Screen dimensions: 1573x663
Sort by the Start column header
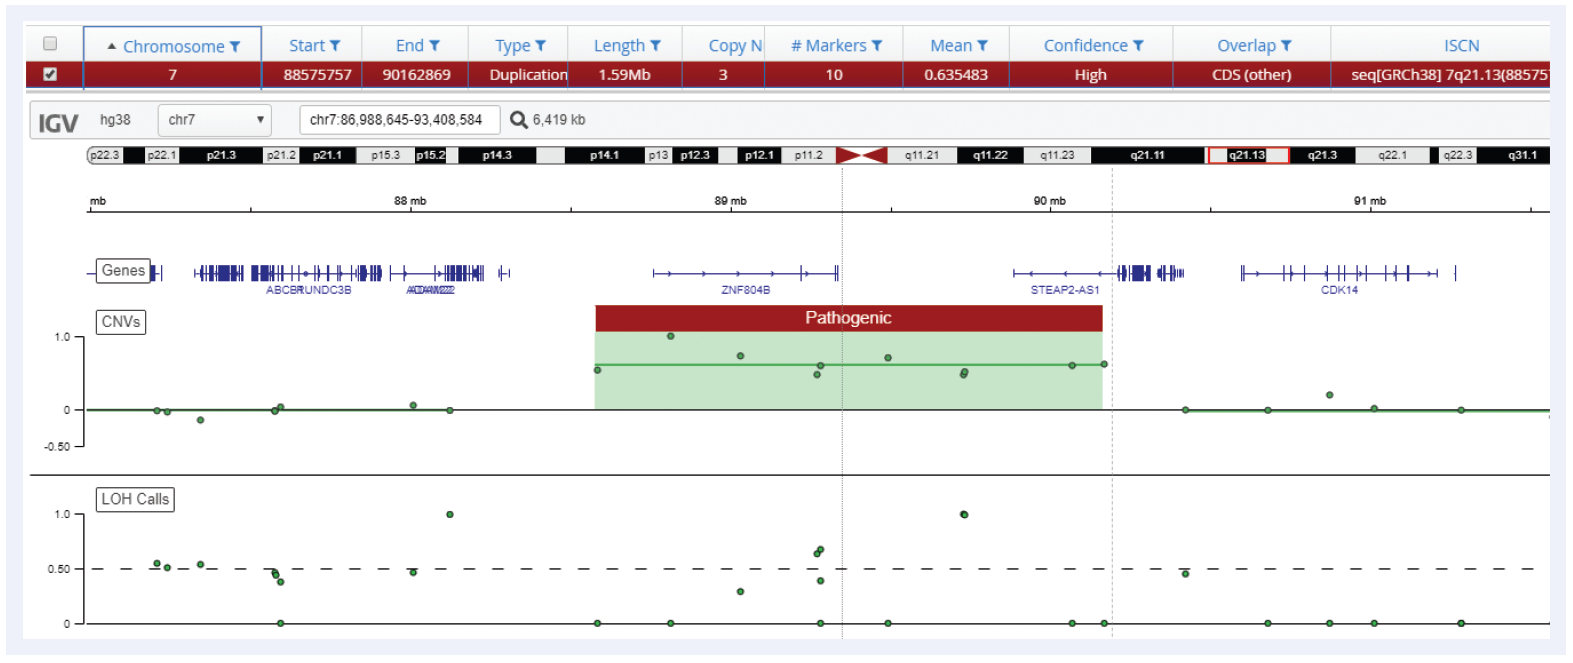[306, 46]
